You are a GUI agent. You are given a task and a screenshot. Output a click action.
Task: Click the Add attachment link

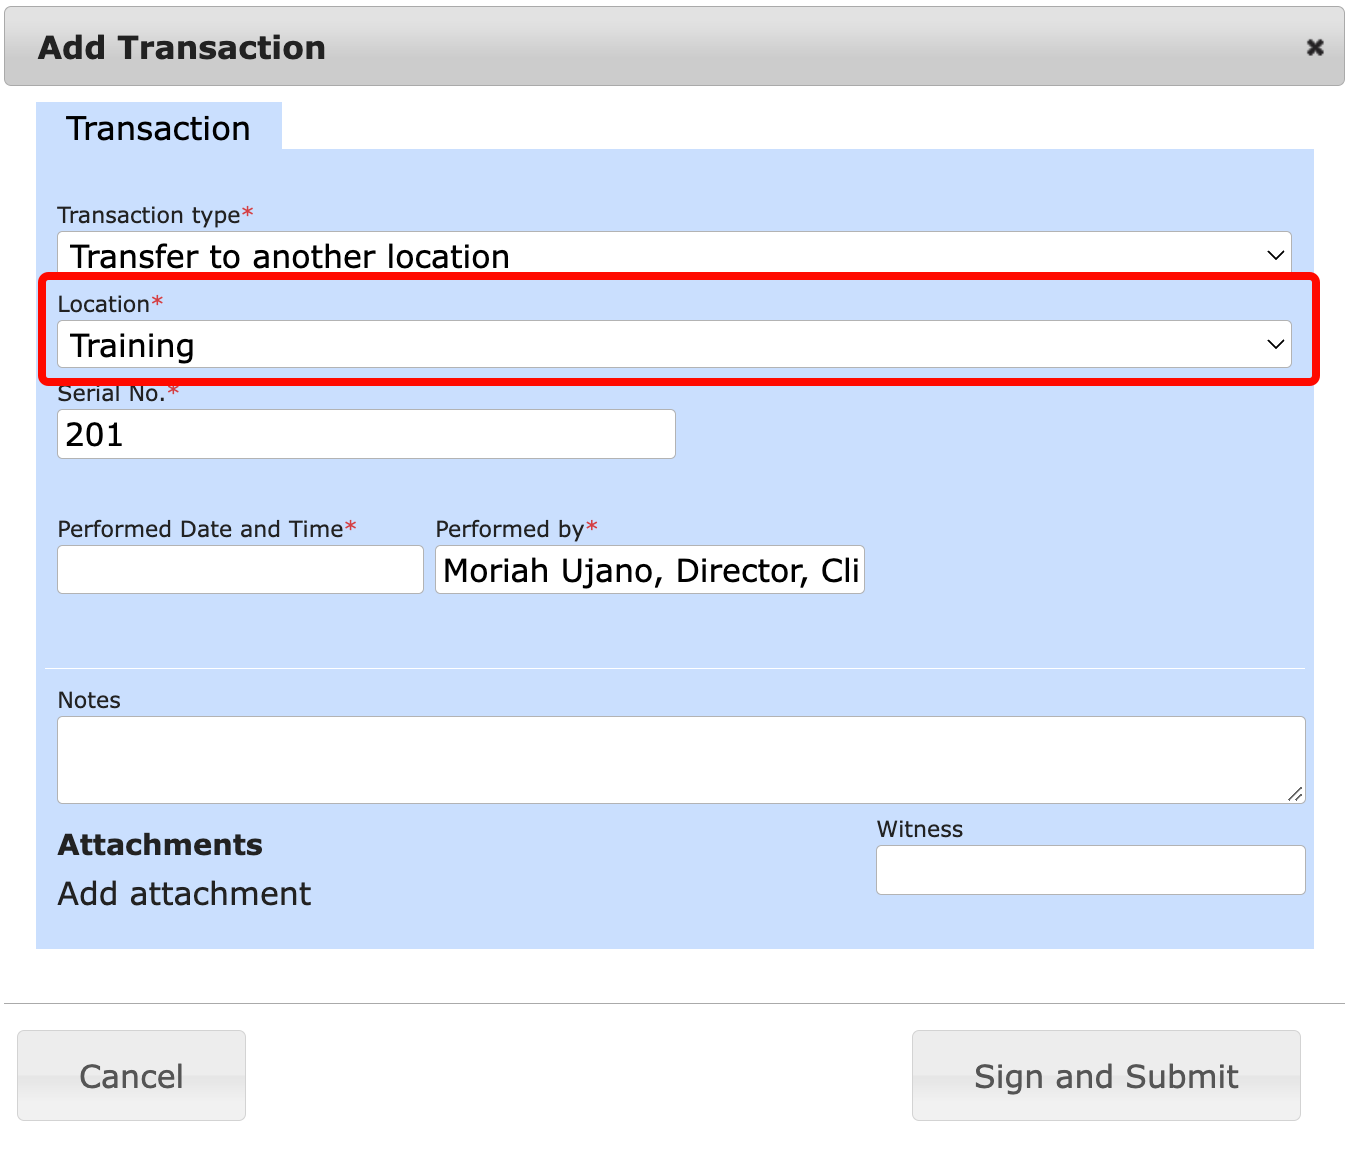coord(184,893)
